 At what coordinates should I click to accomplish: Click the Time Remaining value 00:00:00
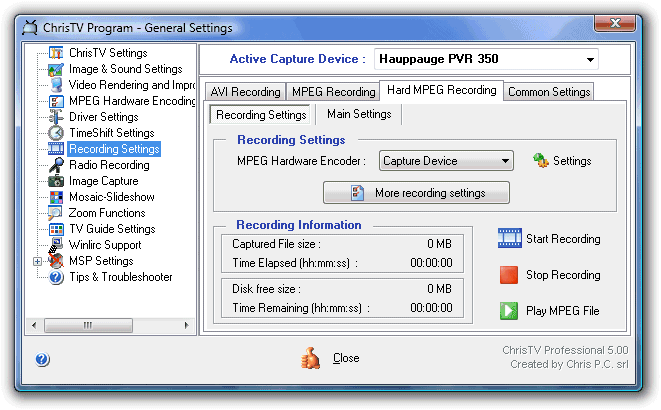(431, 308)
